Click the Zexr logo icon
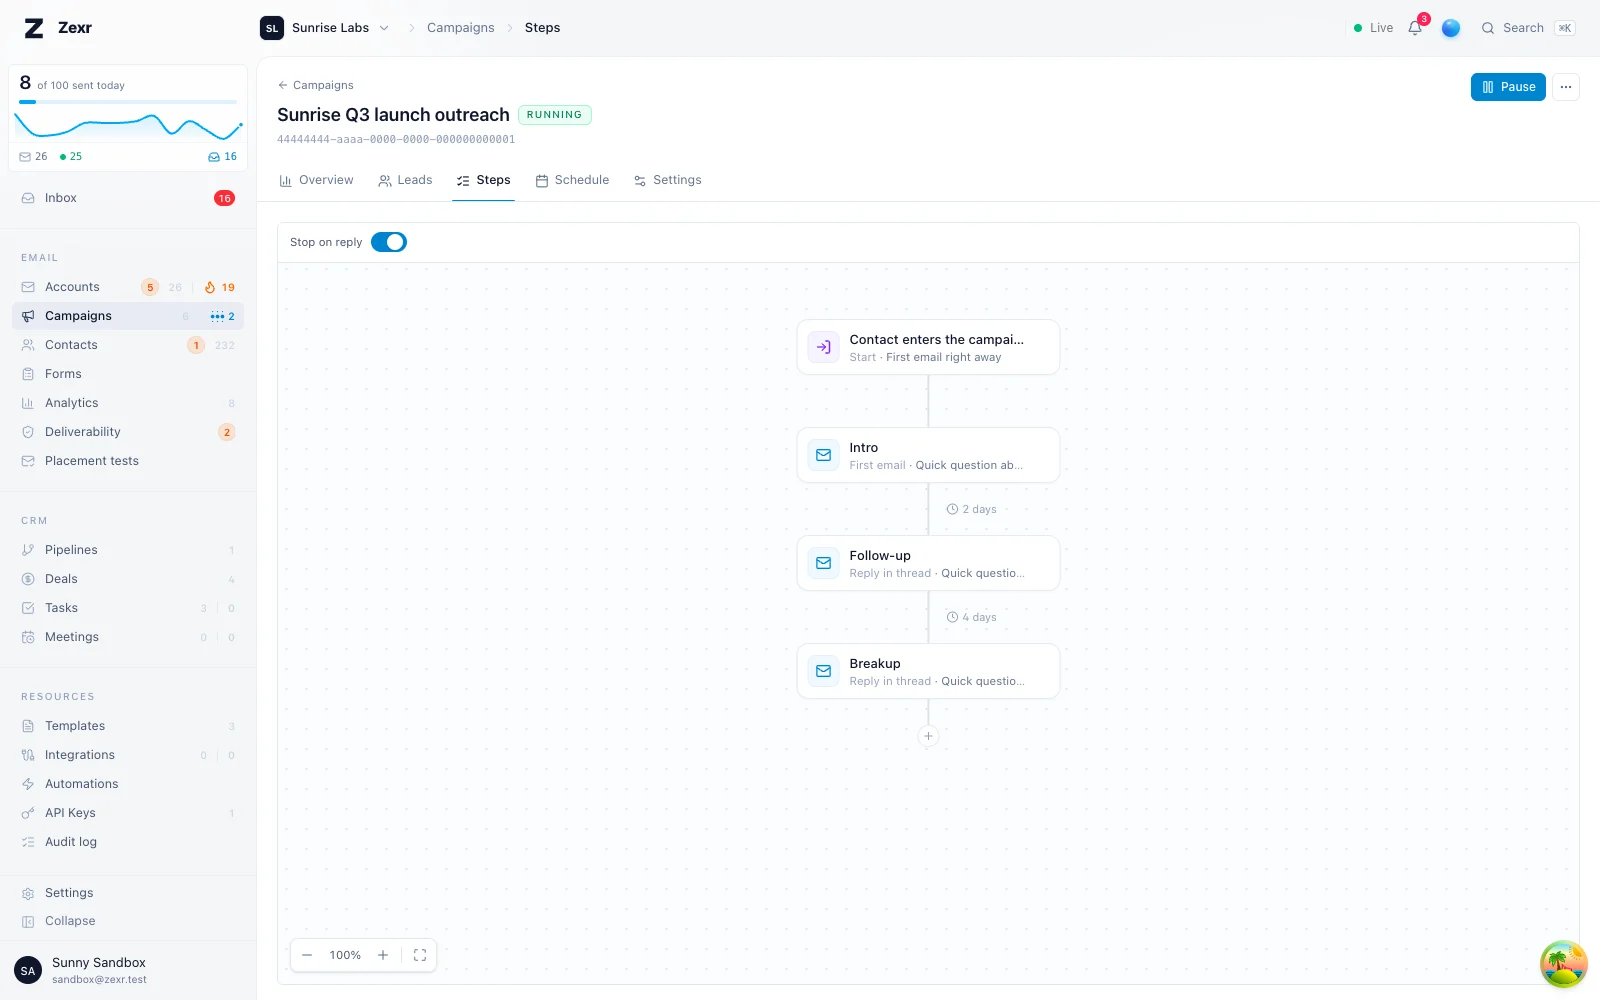Screen dimensions: 1600x1000 (34, 28)
